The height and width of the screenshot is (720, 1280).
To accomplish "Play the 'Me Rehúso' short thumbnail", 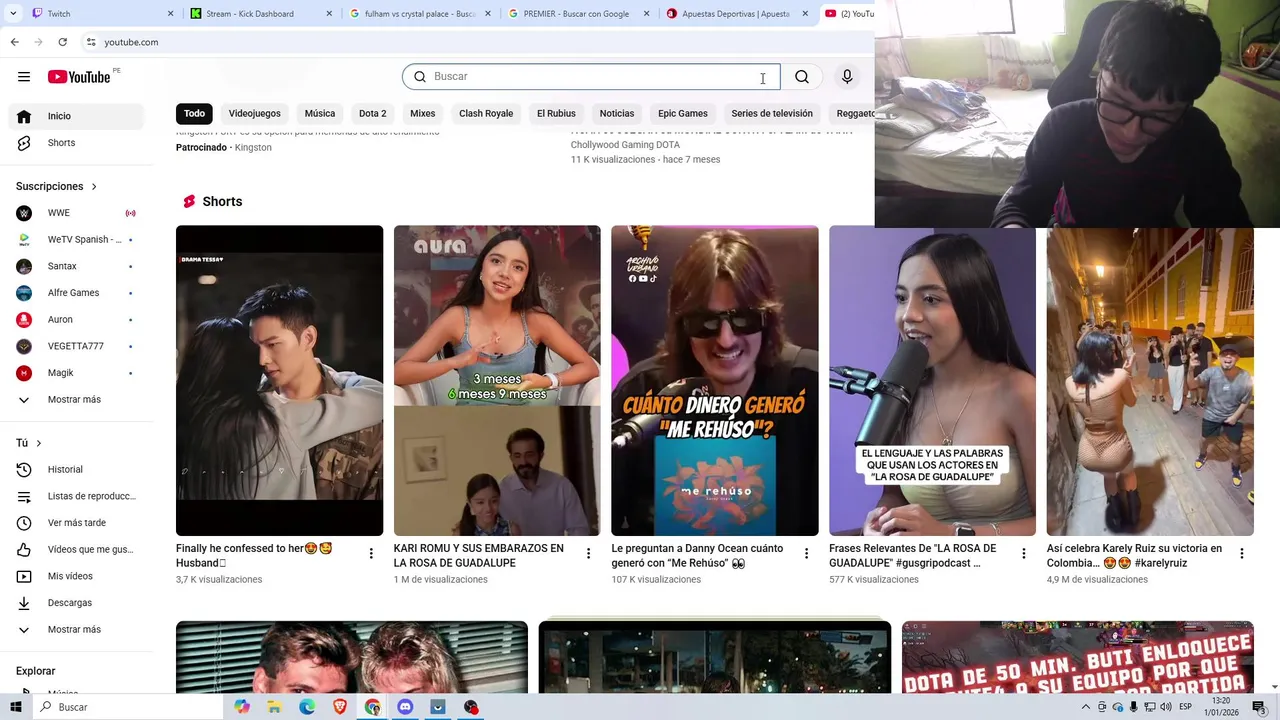I will click(715, 380).
